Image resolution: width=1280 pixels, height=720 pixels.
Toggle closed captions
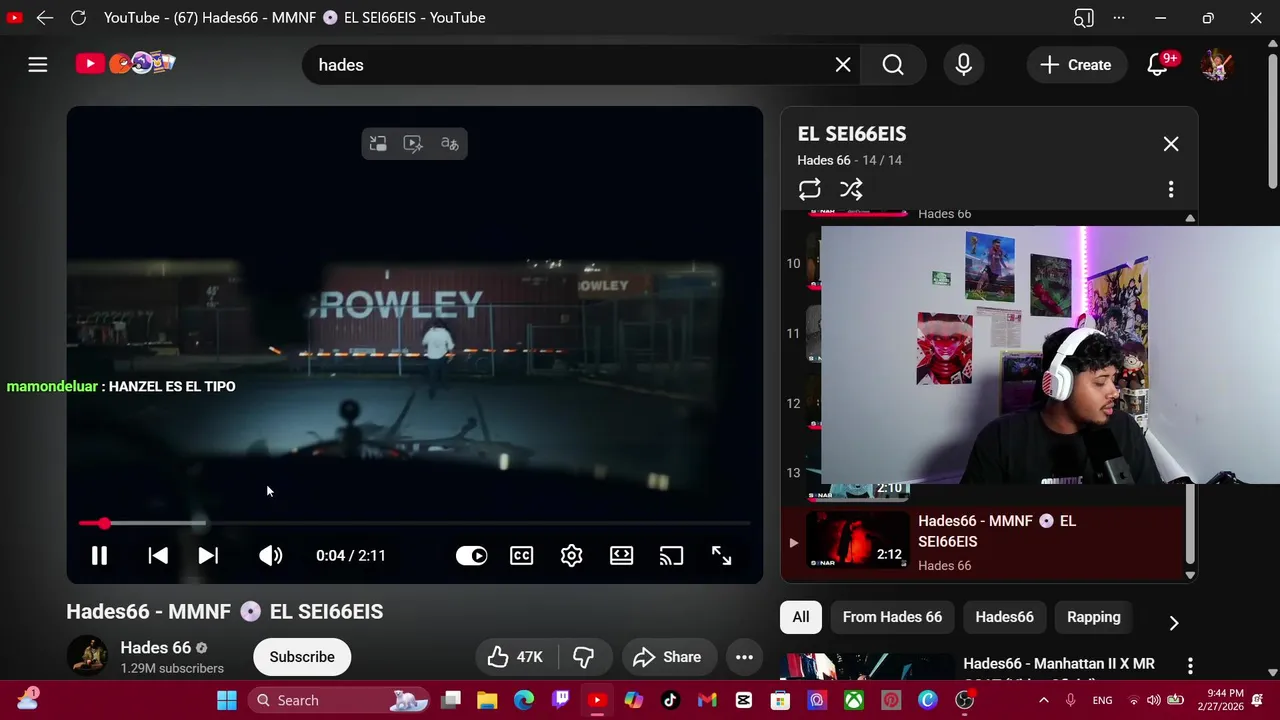click(x=521, y=556)
